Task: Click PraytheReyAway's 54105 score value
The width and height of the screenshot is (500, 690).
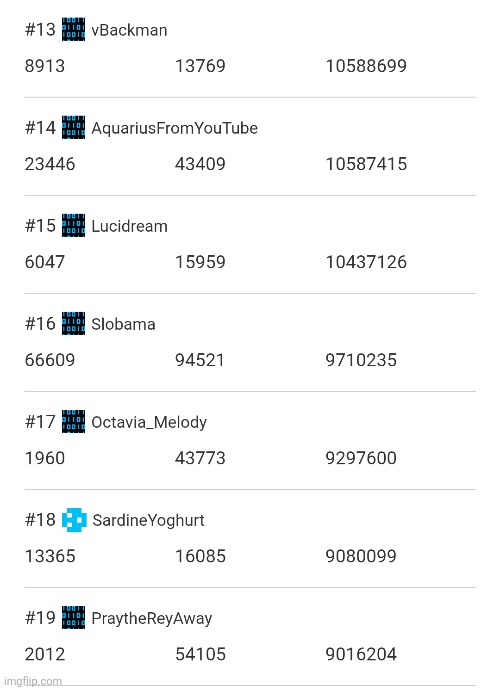Action: (x=200, y=654)
